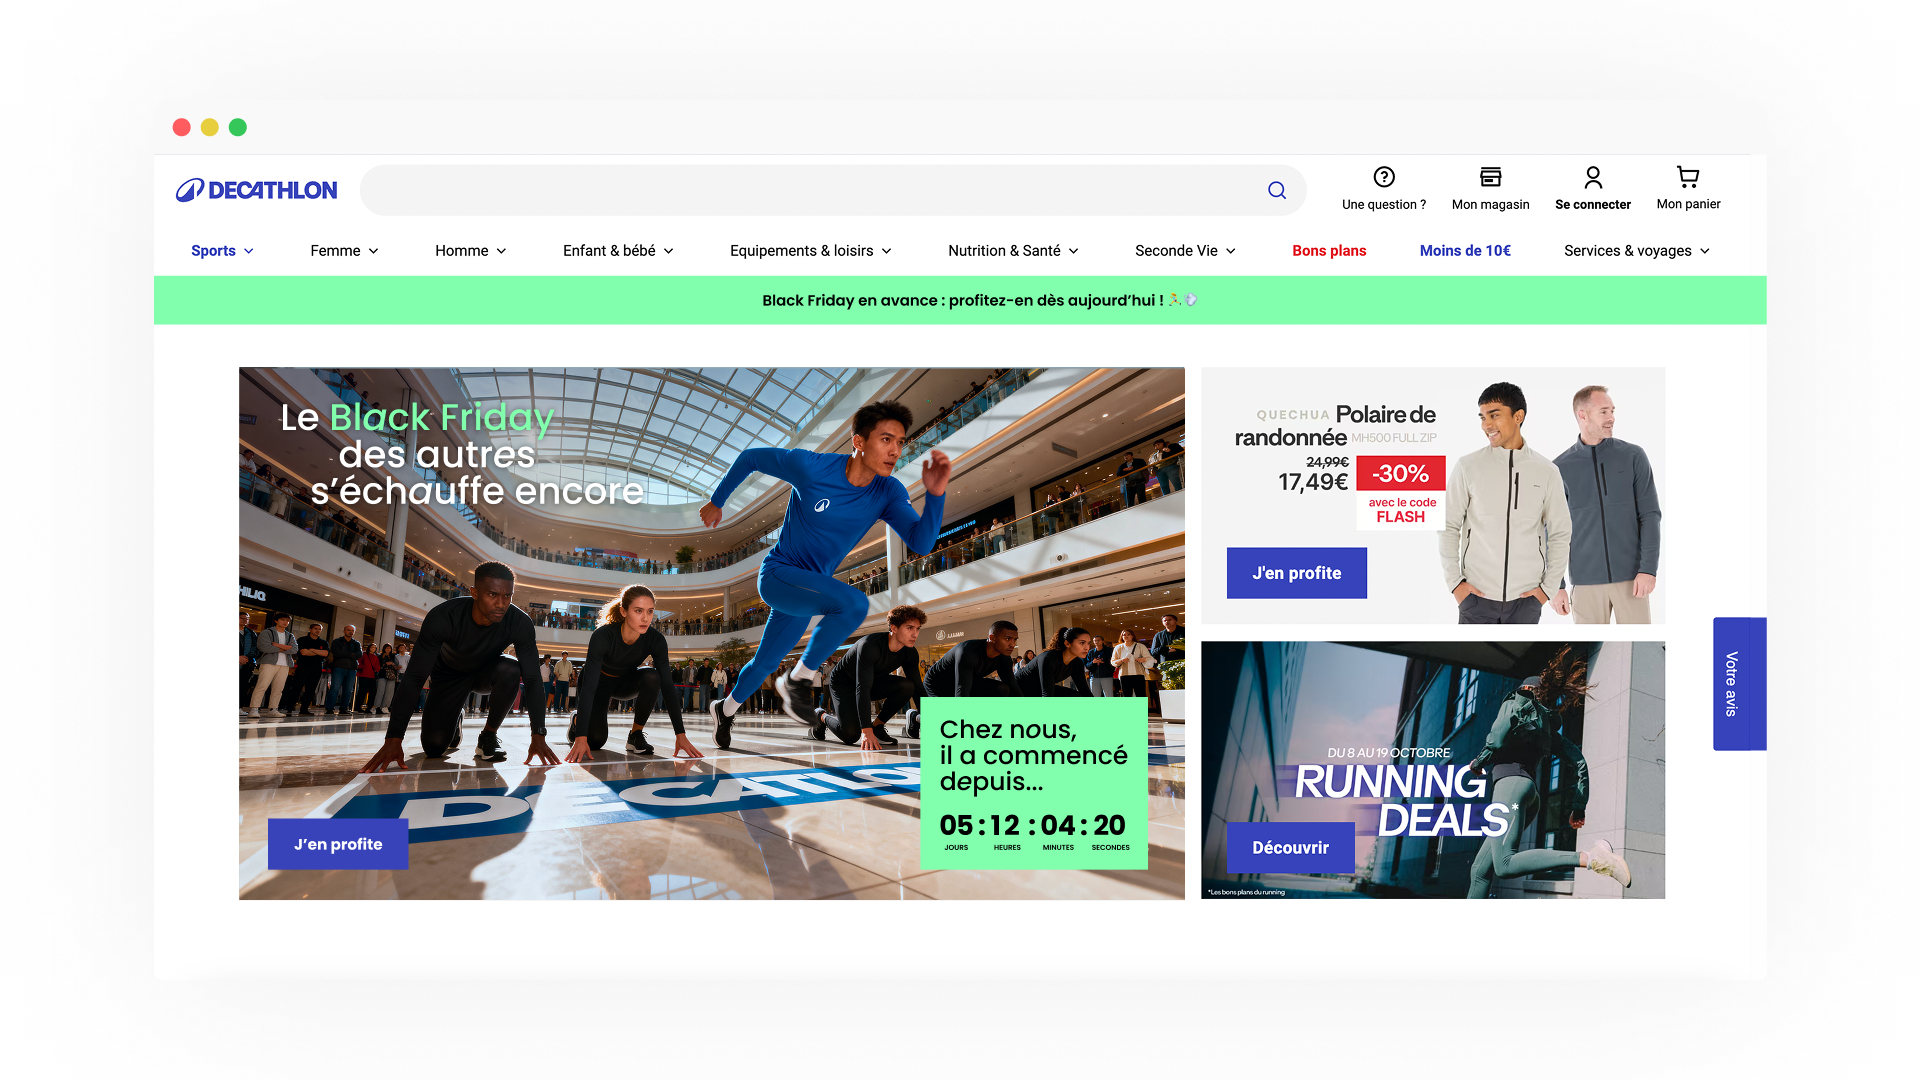
Task: Expand the Nutrition & Santé chevron
Action: (x=1073, y=251)
